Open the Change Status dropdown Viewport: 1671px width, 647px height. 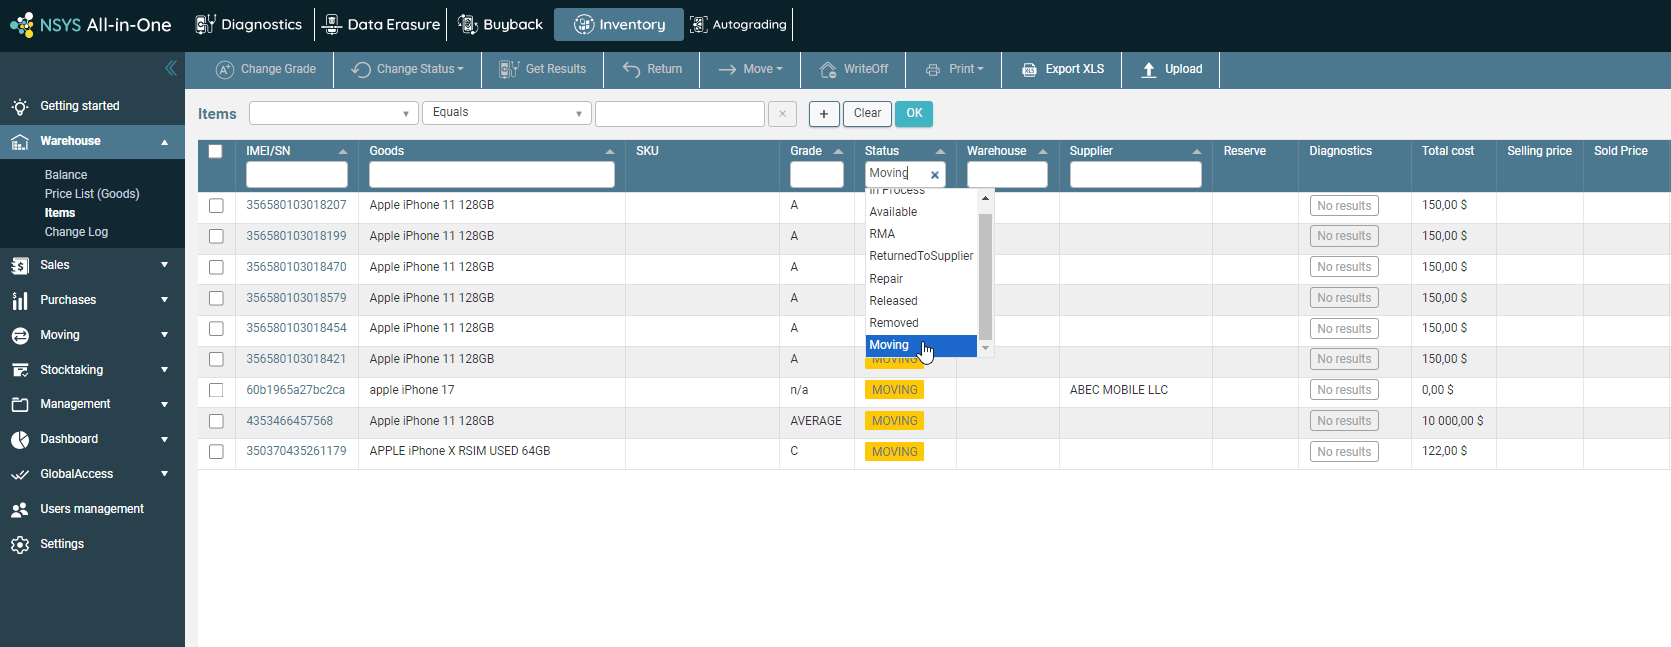click(408, 70)
